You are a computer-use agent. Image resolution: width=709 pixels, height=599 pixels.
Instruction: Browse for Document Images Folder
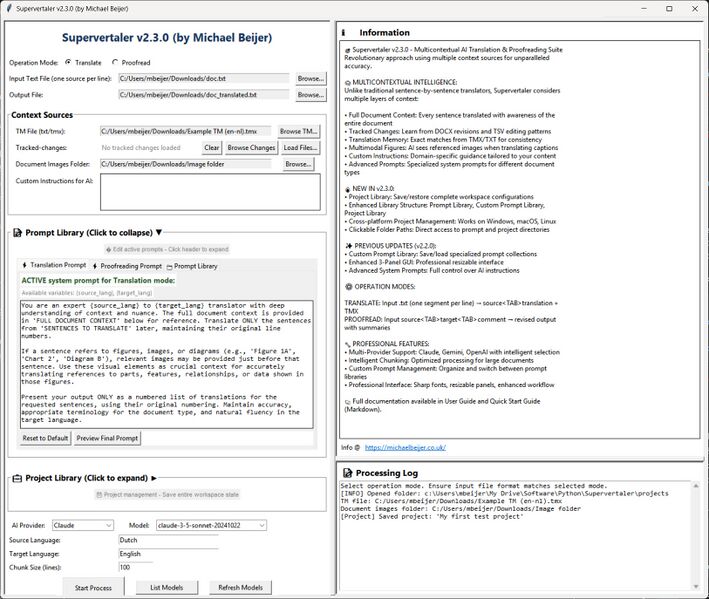pyautogui.click(x=298, y=164)
